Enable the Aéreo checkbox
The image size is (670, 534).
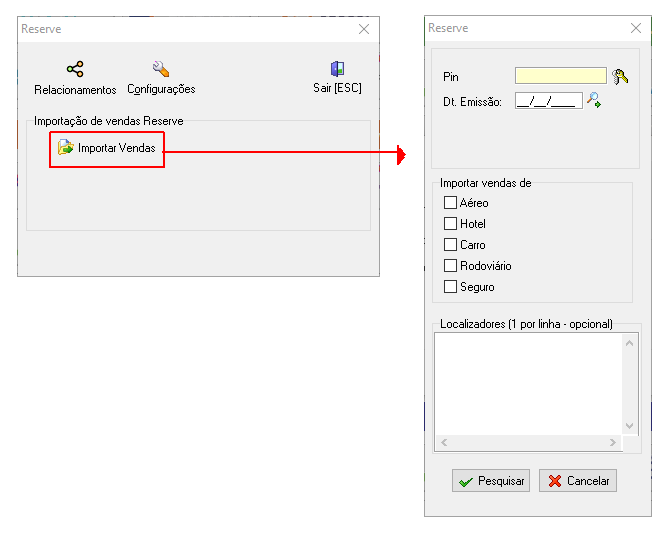pyautogui.click(x=450, y=202)
